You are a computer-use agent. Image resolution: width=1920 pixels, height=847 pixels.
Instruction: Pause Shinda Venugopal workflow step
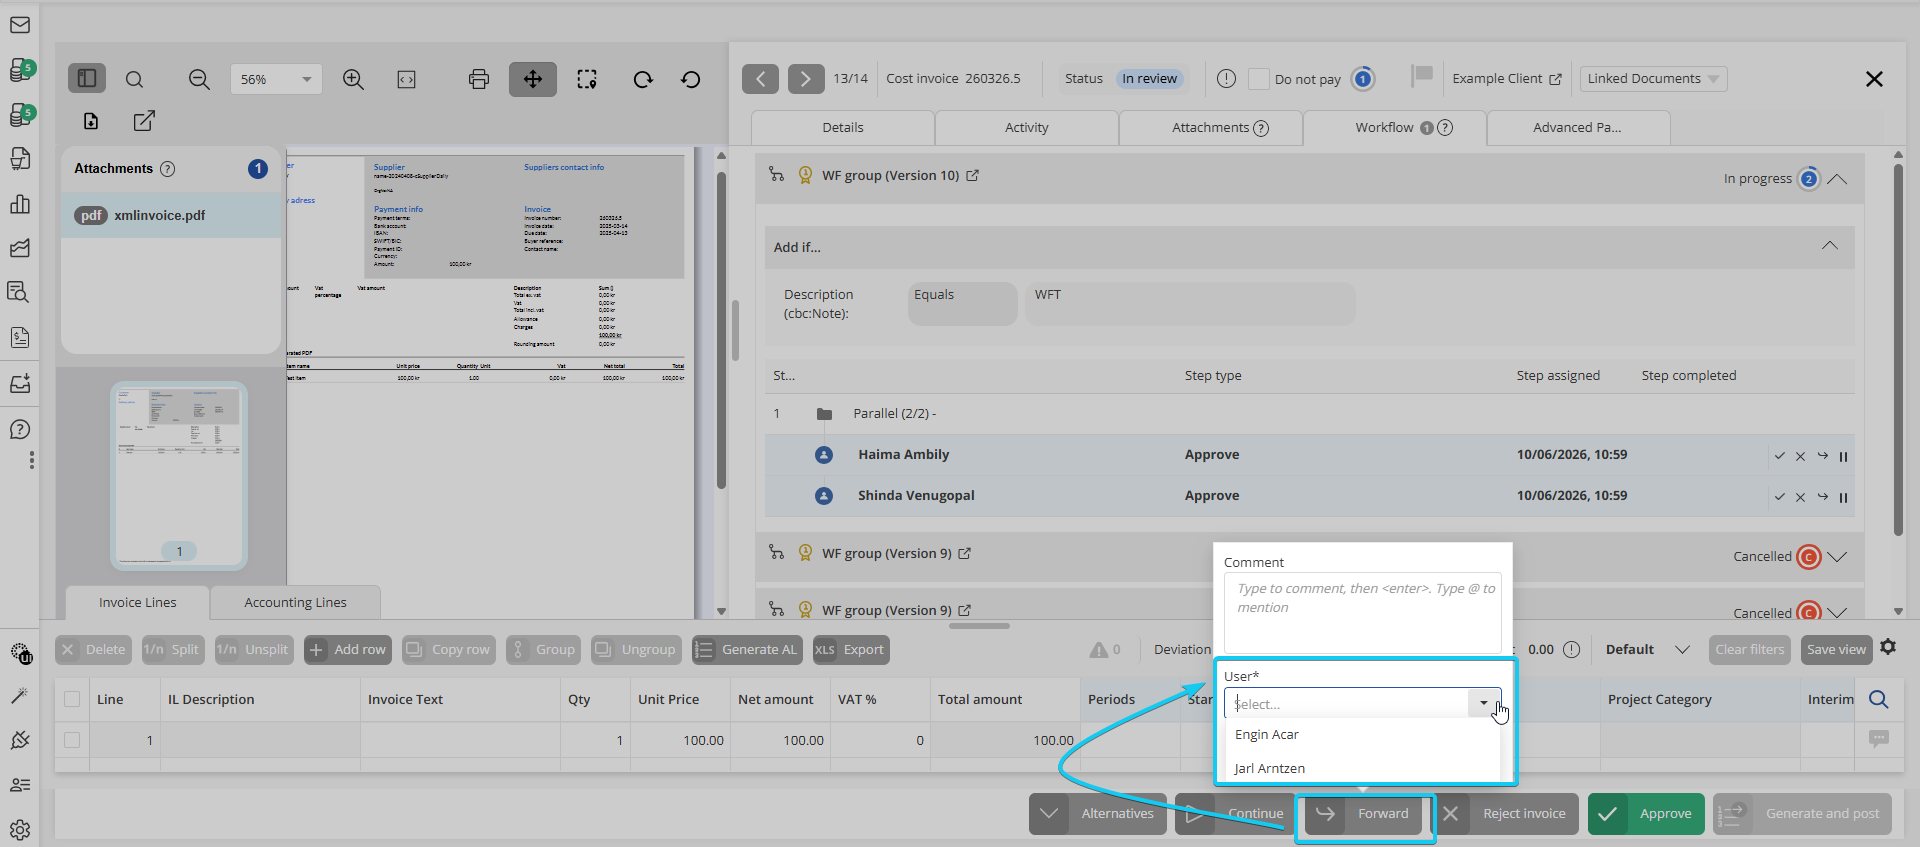tap(1843, 497)
